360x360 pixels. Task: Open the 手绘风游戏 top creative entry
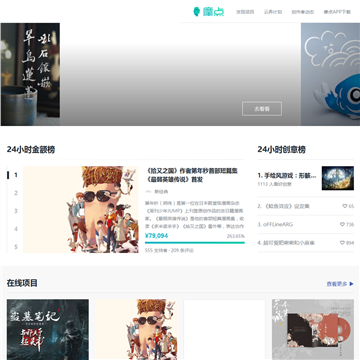coord(287,176)
